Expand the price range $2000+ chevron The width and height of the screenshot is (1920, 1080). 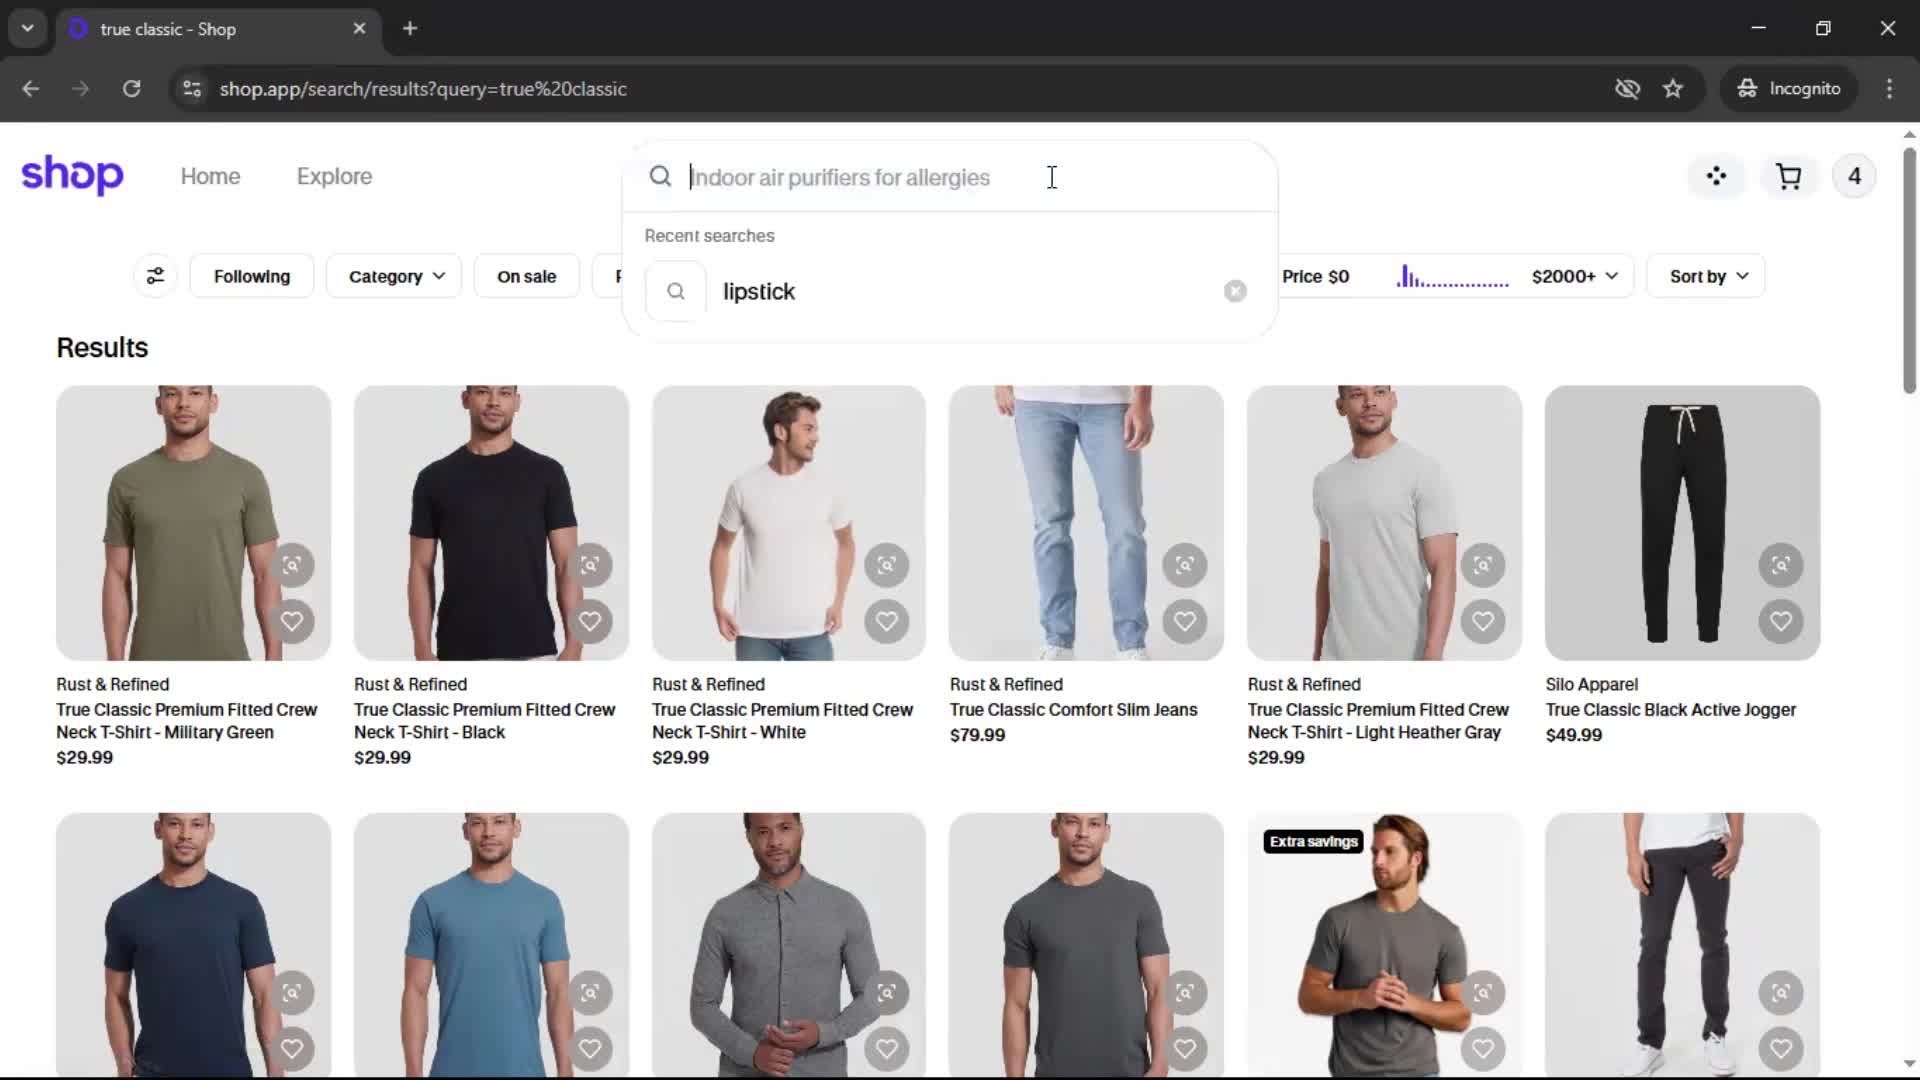(x=1612, y=276)
